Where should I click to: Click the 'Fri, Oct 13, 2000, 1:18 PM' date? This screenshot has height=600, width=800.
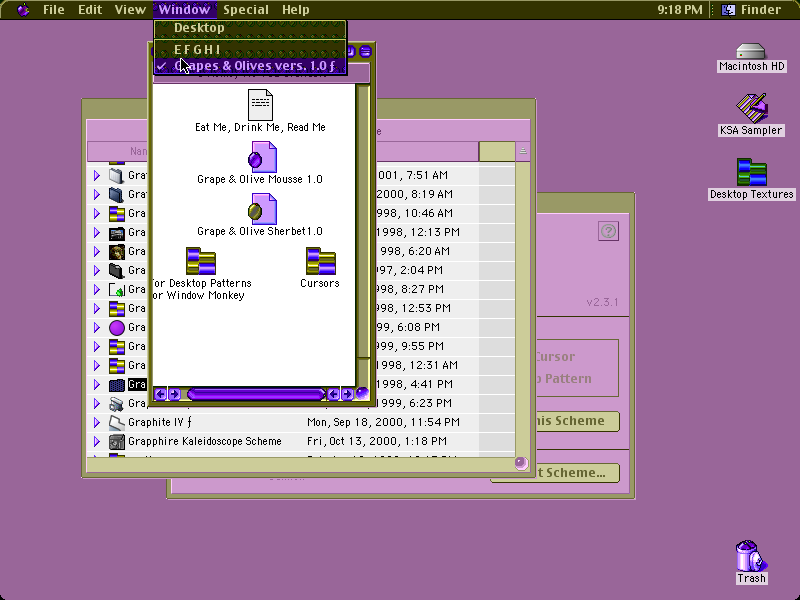coord(377,441)
